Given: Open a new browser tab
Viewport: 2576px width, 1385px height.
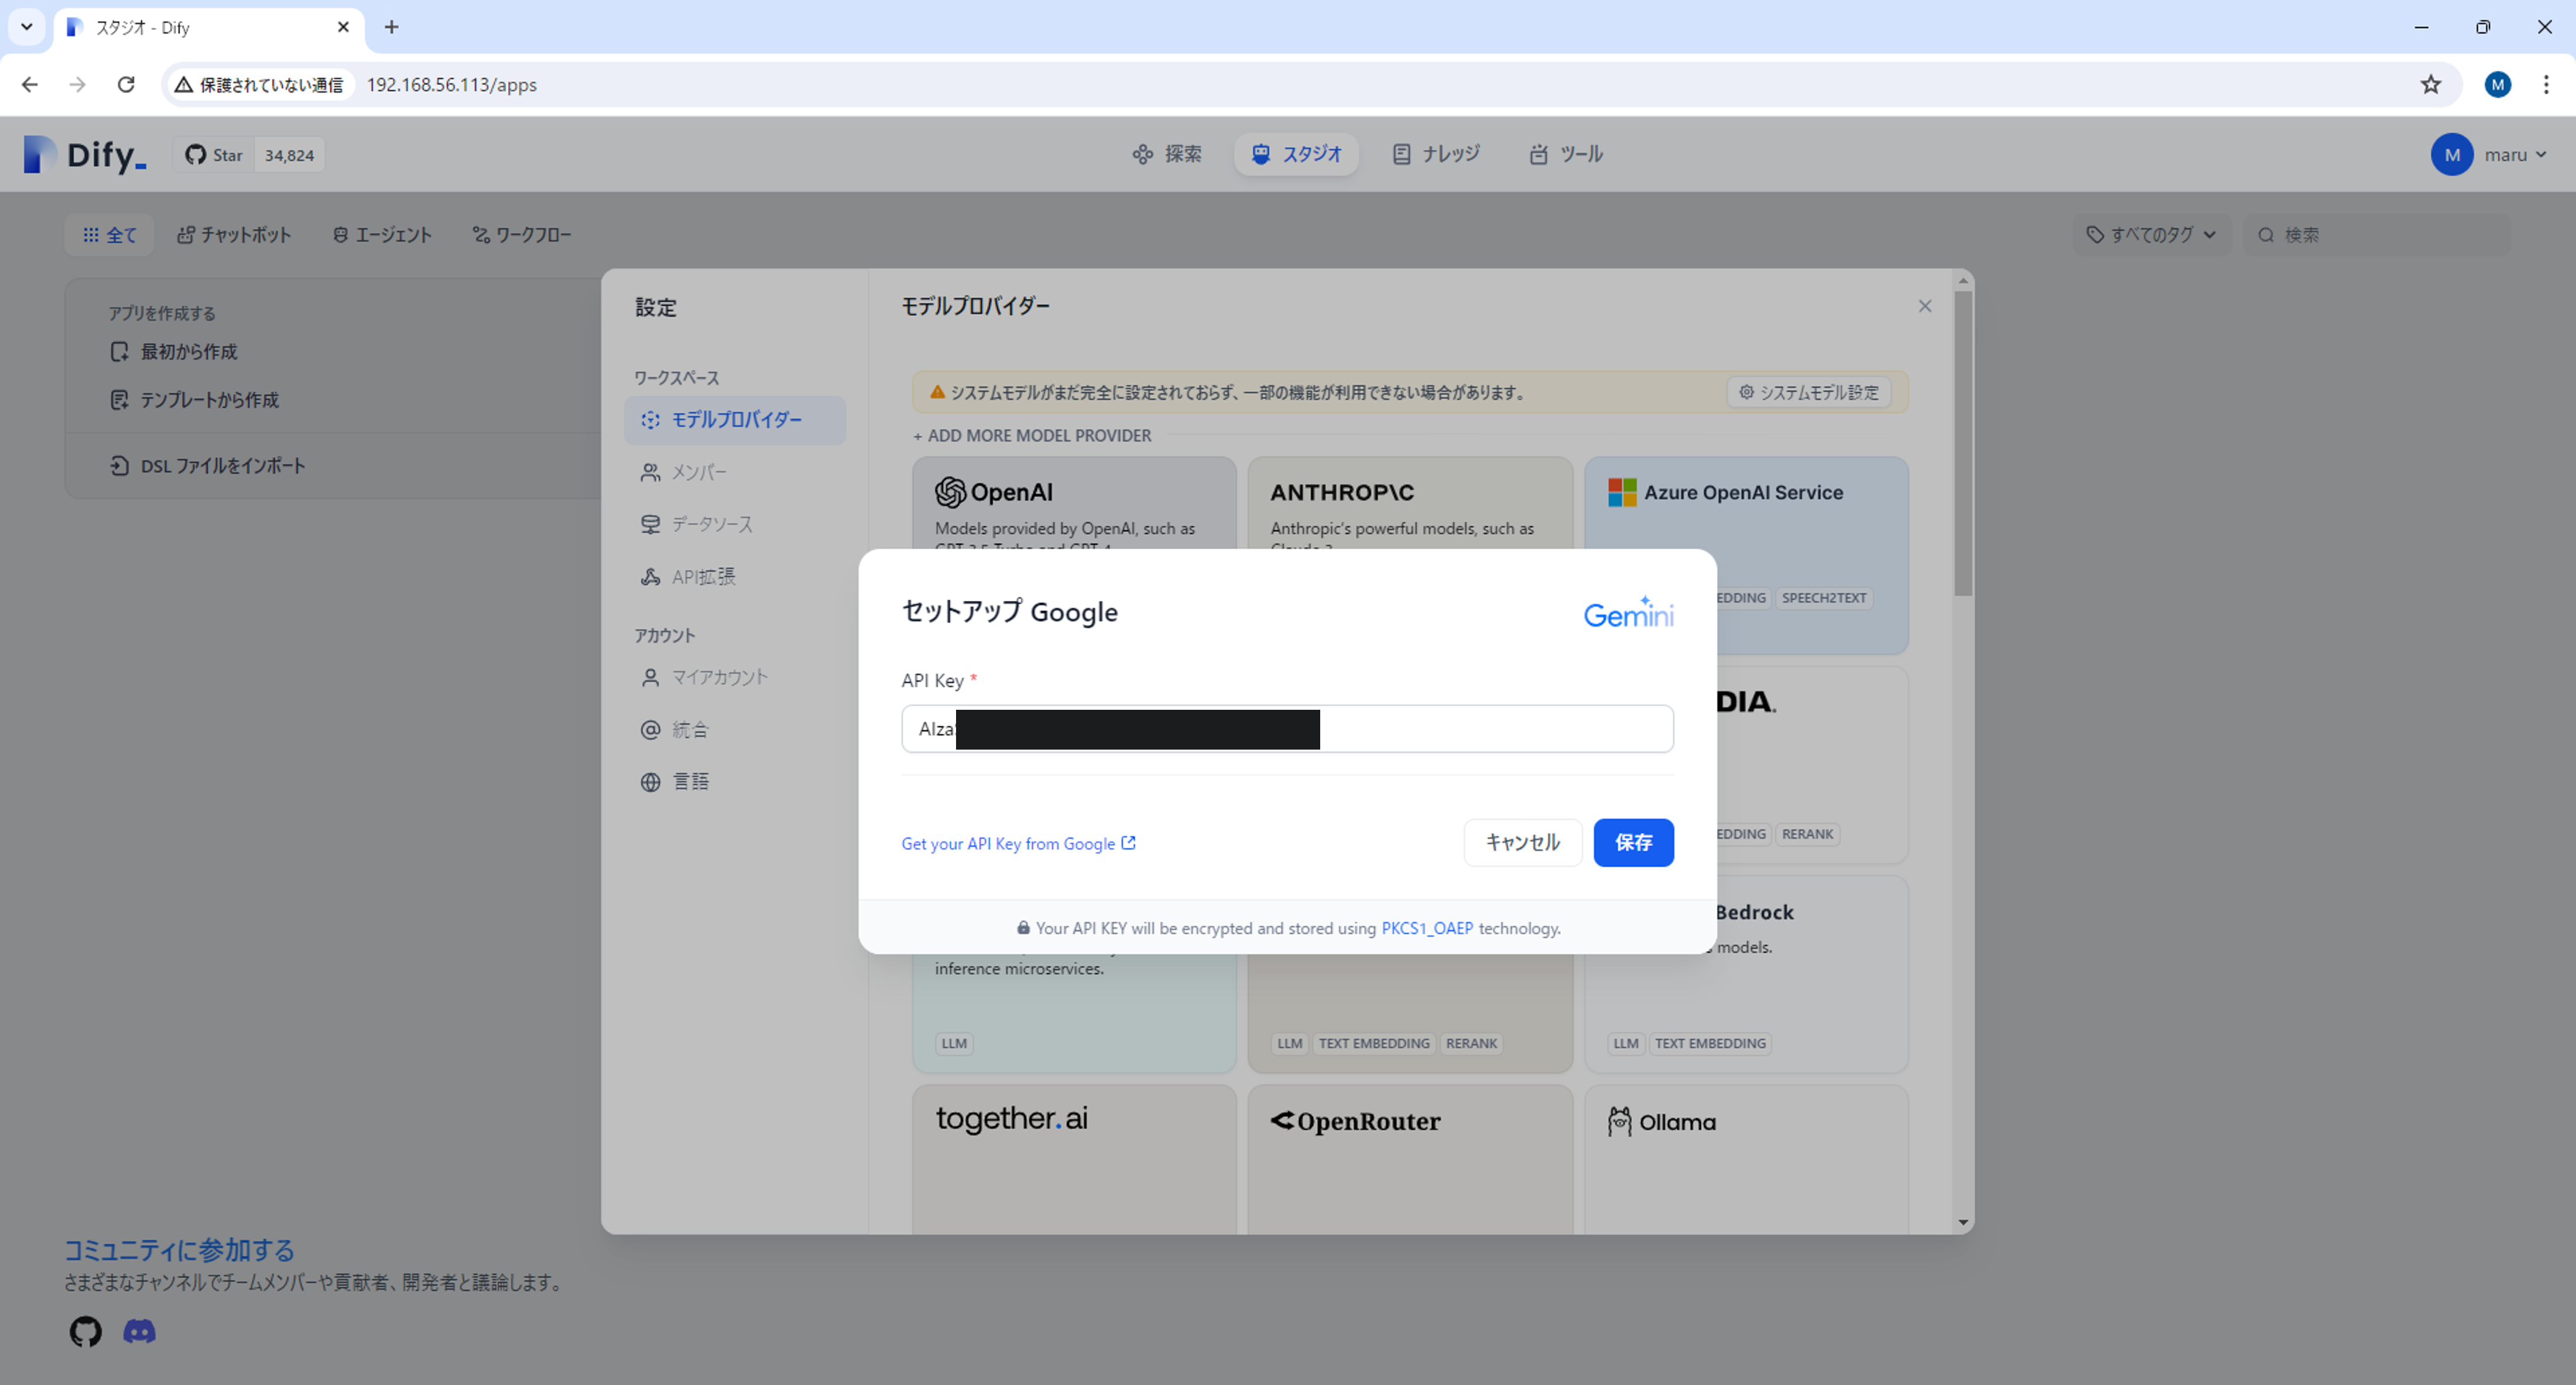Looking at the screenshot, I should point(392,27).
